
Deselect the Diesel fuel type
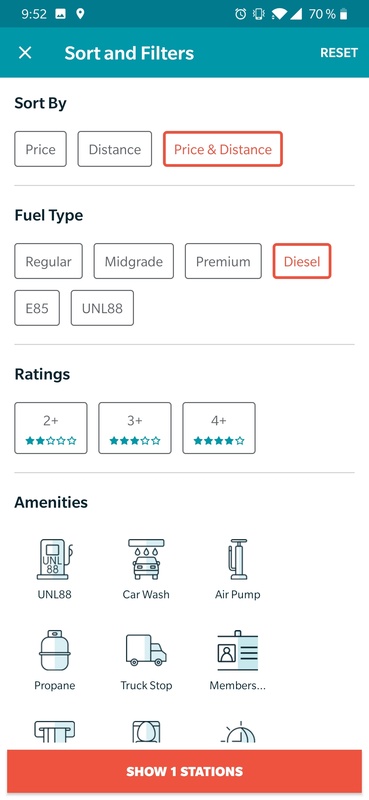(302, 261)
